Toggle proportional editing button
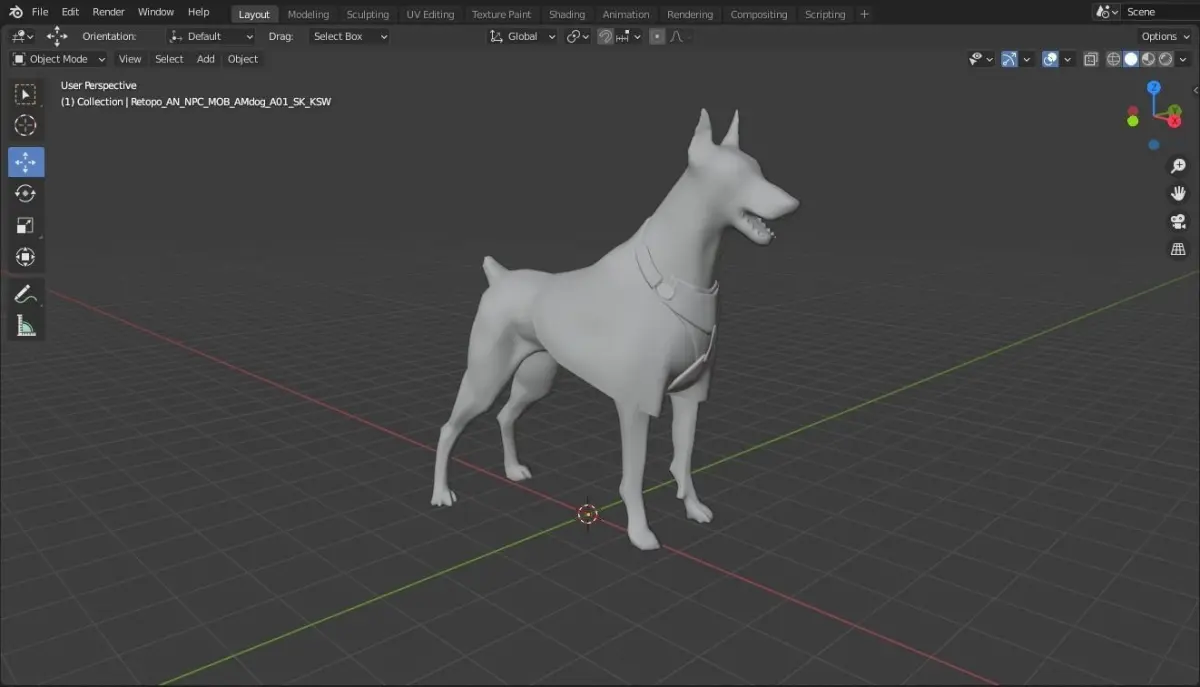Screen dimensions: 1200x687 click(656, 36)
